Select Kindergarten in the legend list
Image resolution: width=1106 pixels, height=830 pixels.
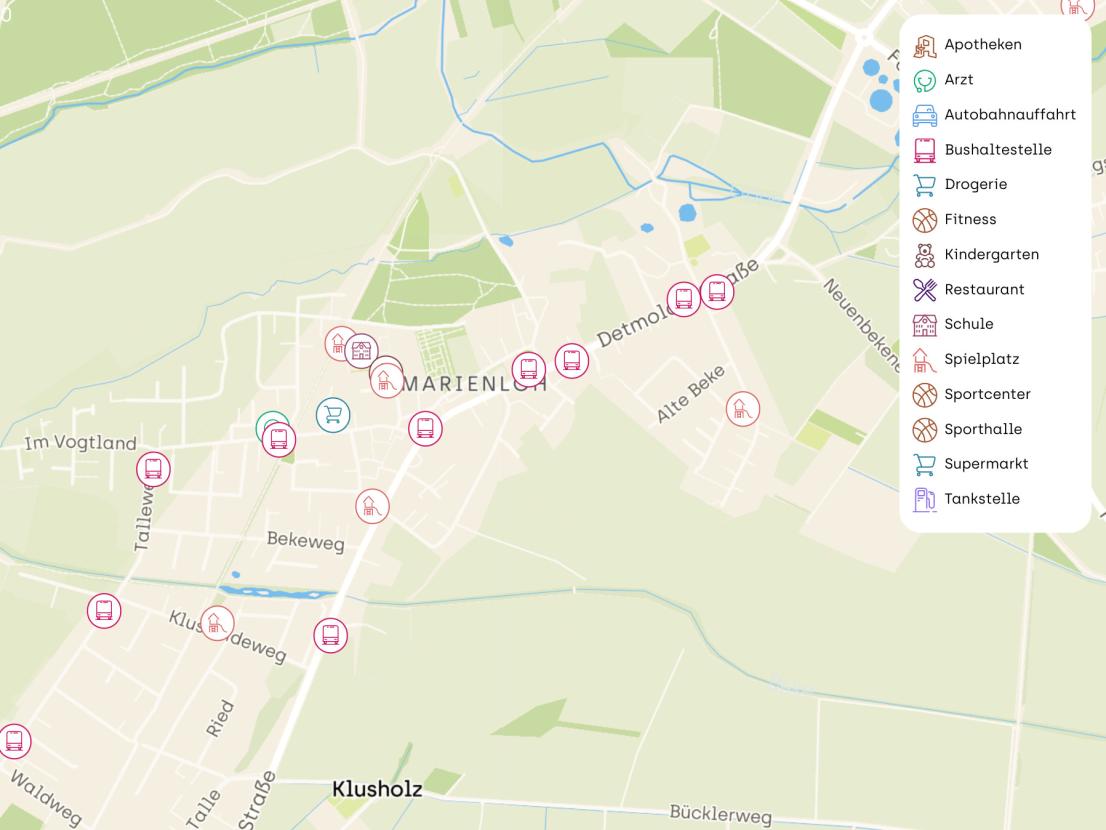point(990,255)
